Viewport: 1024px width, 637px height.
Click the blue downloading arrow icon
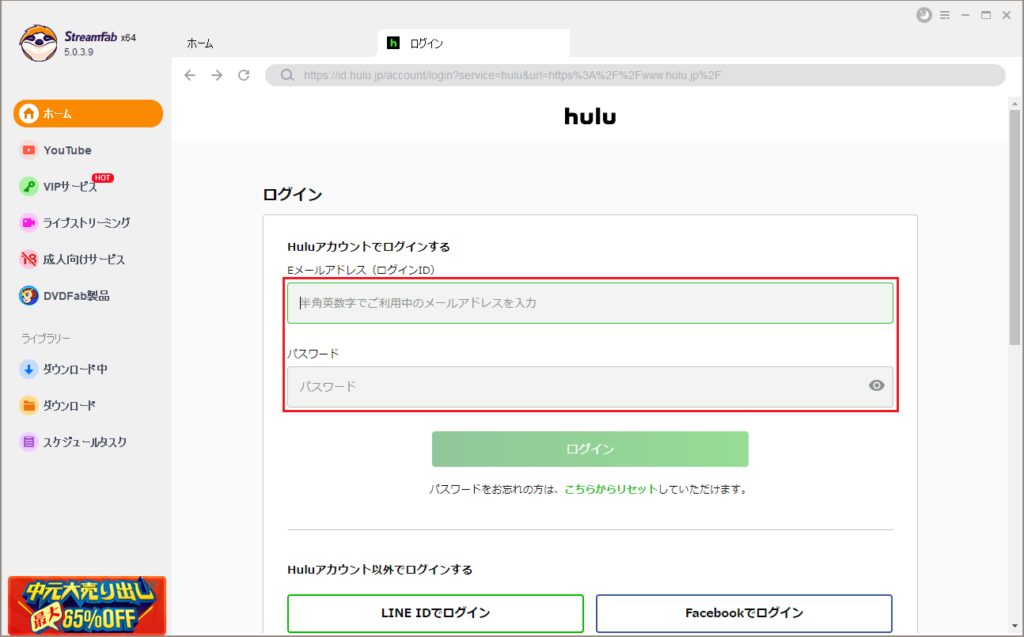[x=29, y=369]
